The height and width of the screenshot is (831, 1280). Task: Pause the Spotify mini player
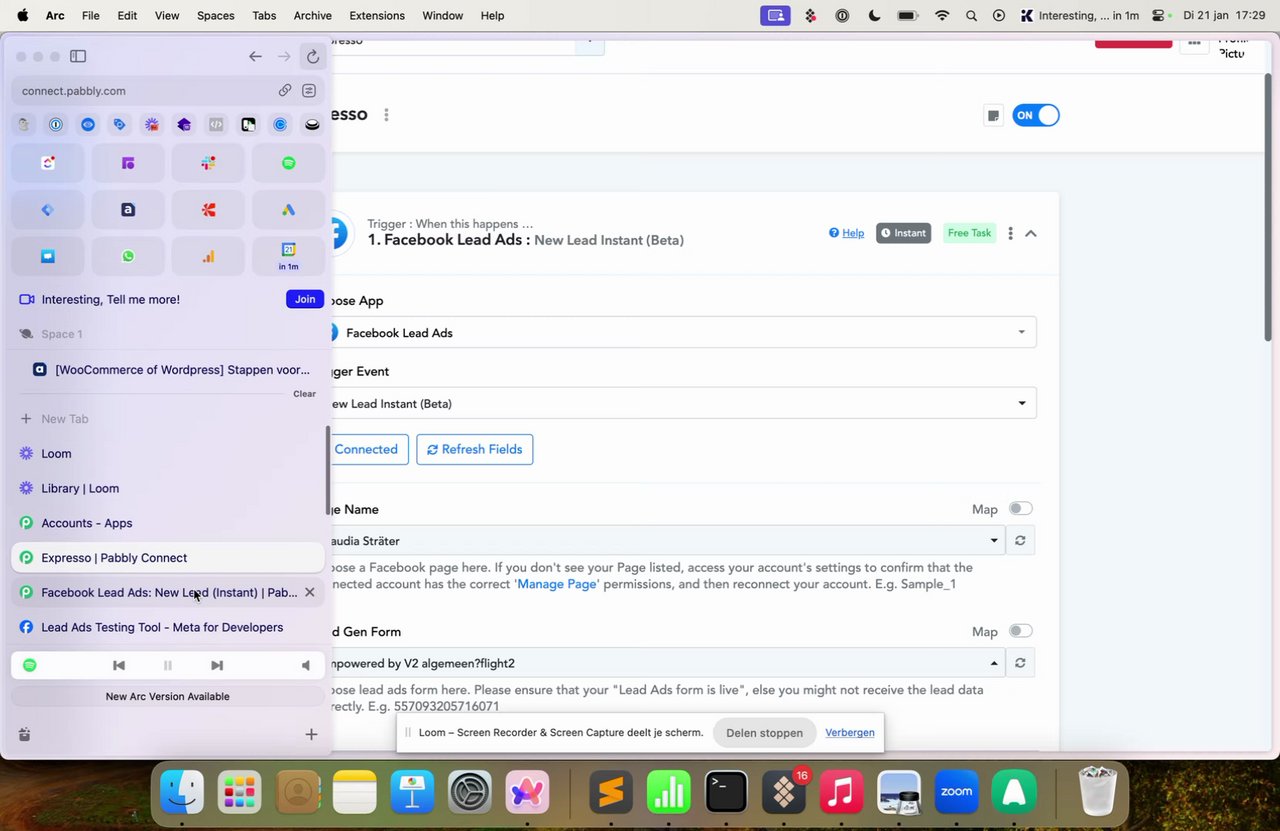tap(168, 665)
